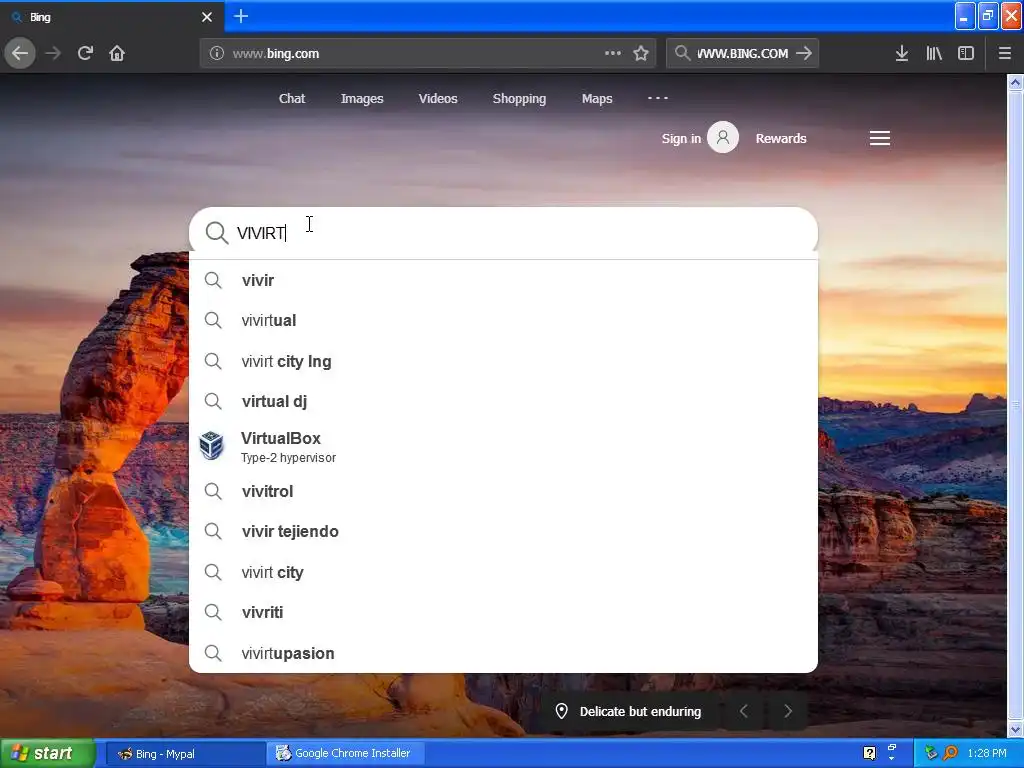
Task: Switch to Google Chrome Installer taskbar button
Action: pyautogui.click(x=346, y=754)
